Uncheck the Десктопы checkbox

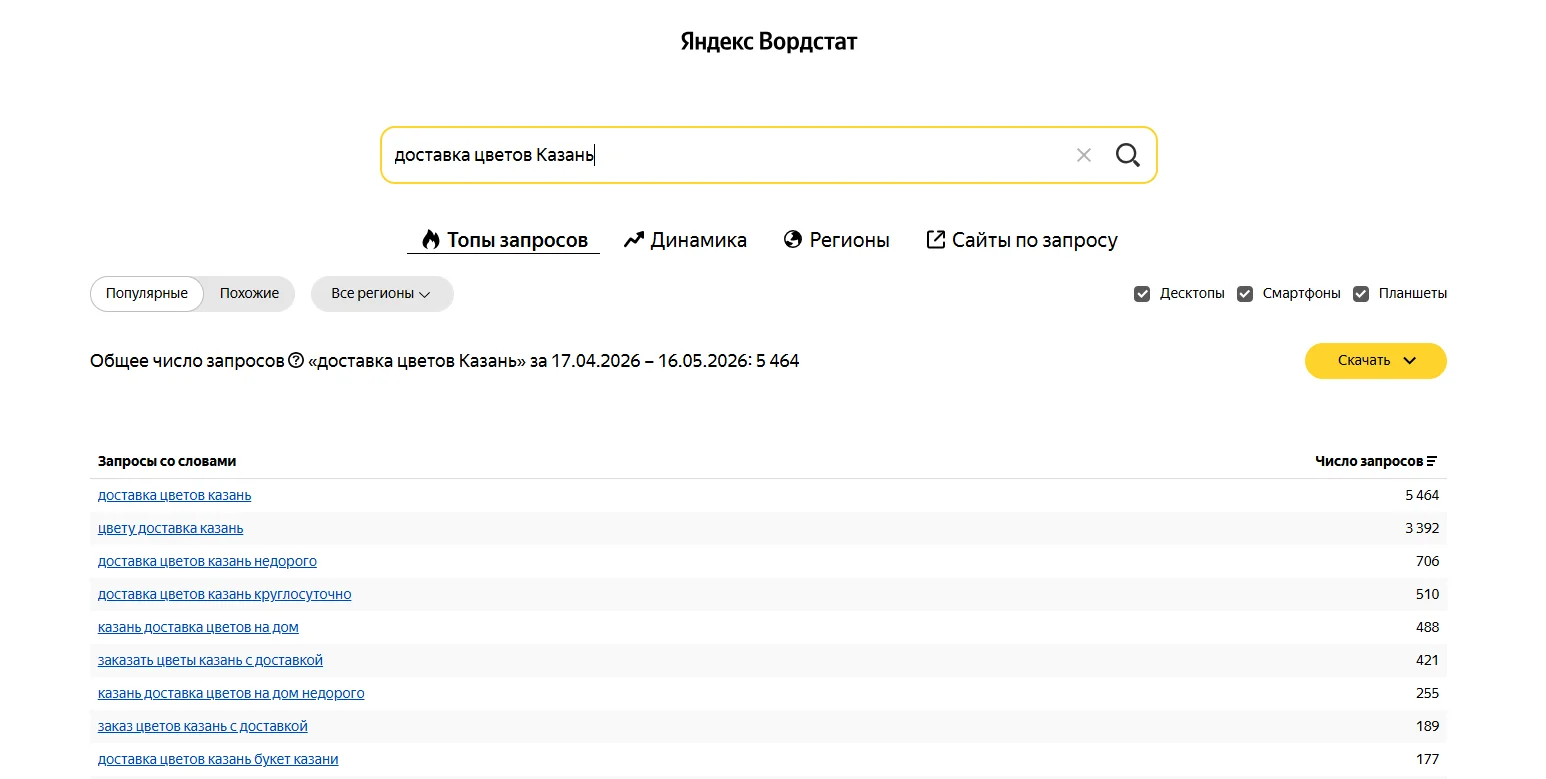tap(1142, 294)
